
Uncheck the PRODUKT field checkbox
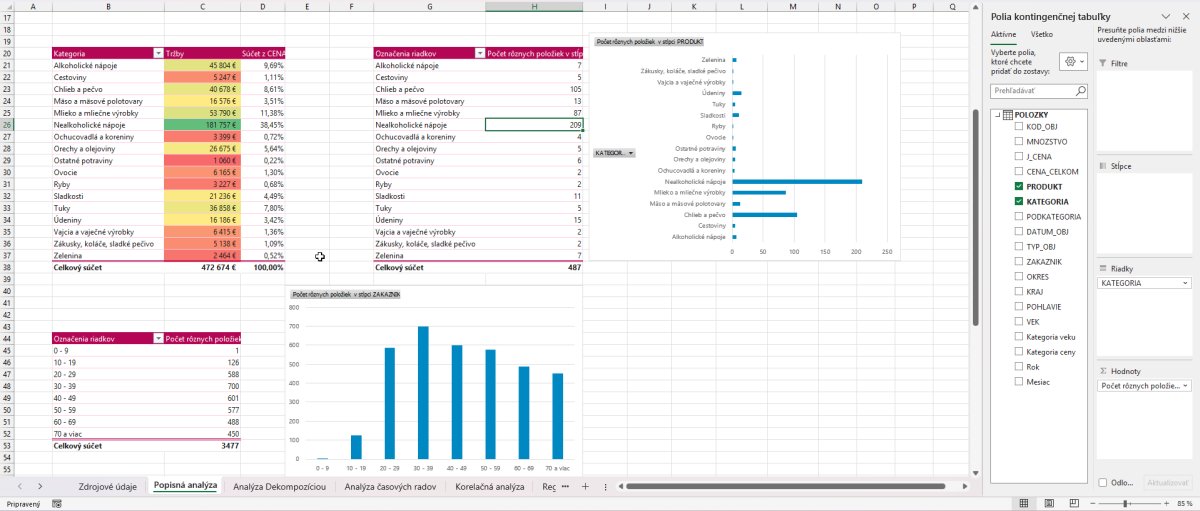[x=1018, y=187]
